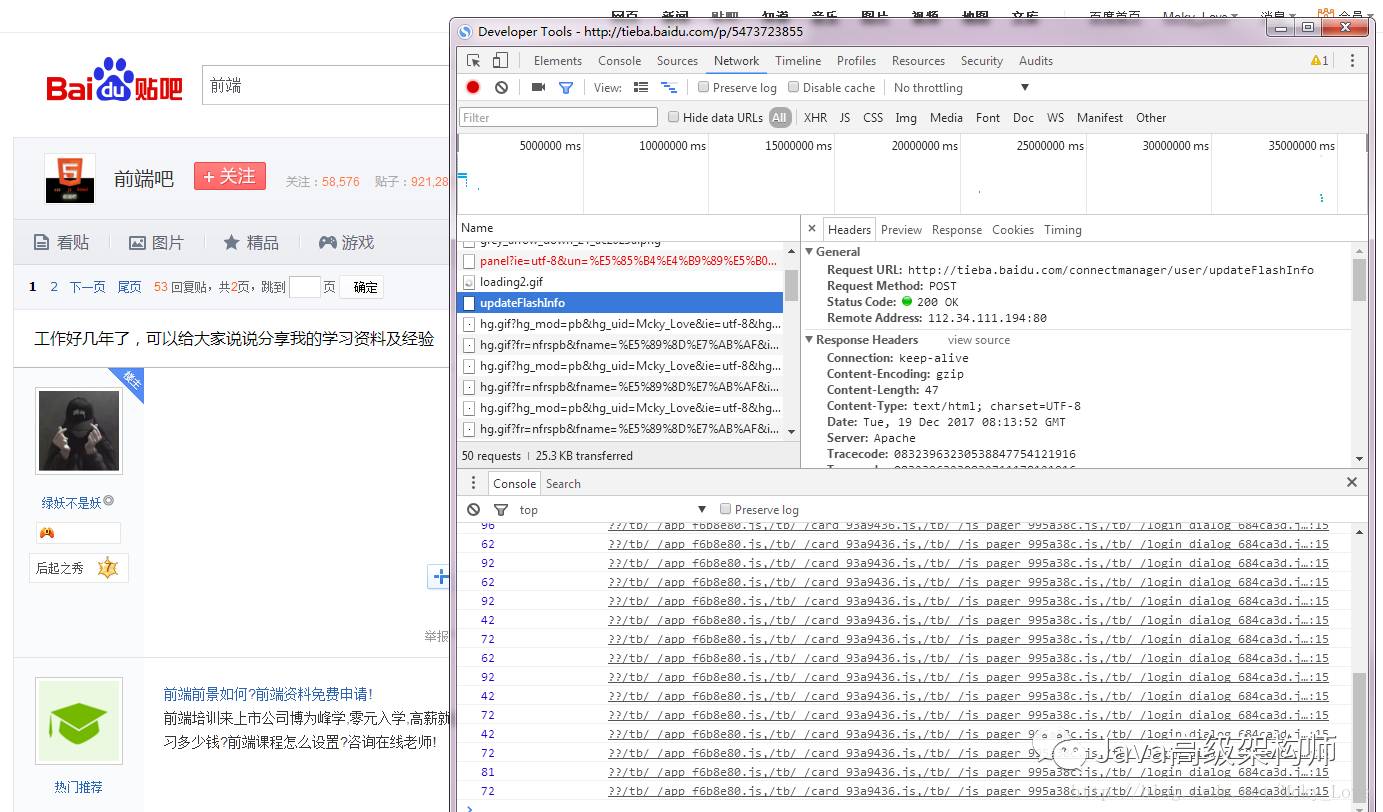The width and height of the screenshot is (1383, 812).
Task: Click the Tieba search box containing 前端
Action: 326,86
